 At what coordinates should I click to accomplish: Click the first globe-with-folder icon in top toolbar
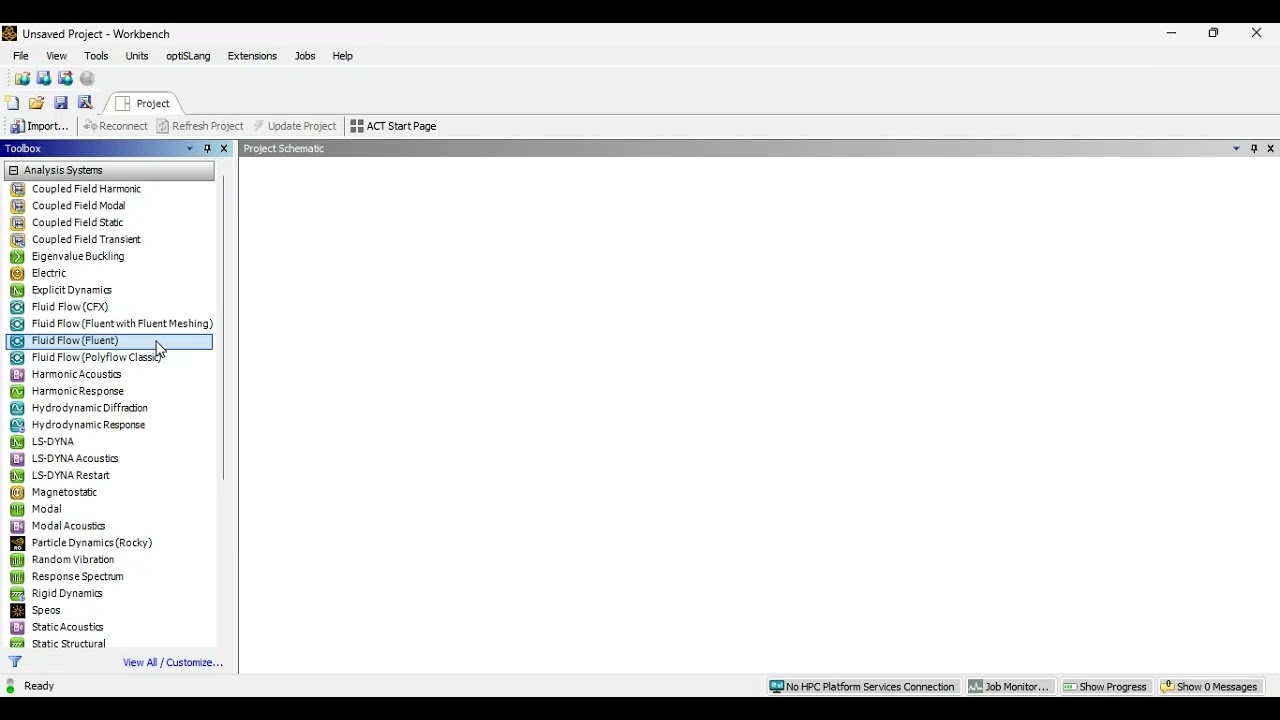pos(22,78)
